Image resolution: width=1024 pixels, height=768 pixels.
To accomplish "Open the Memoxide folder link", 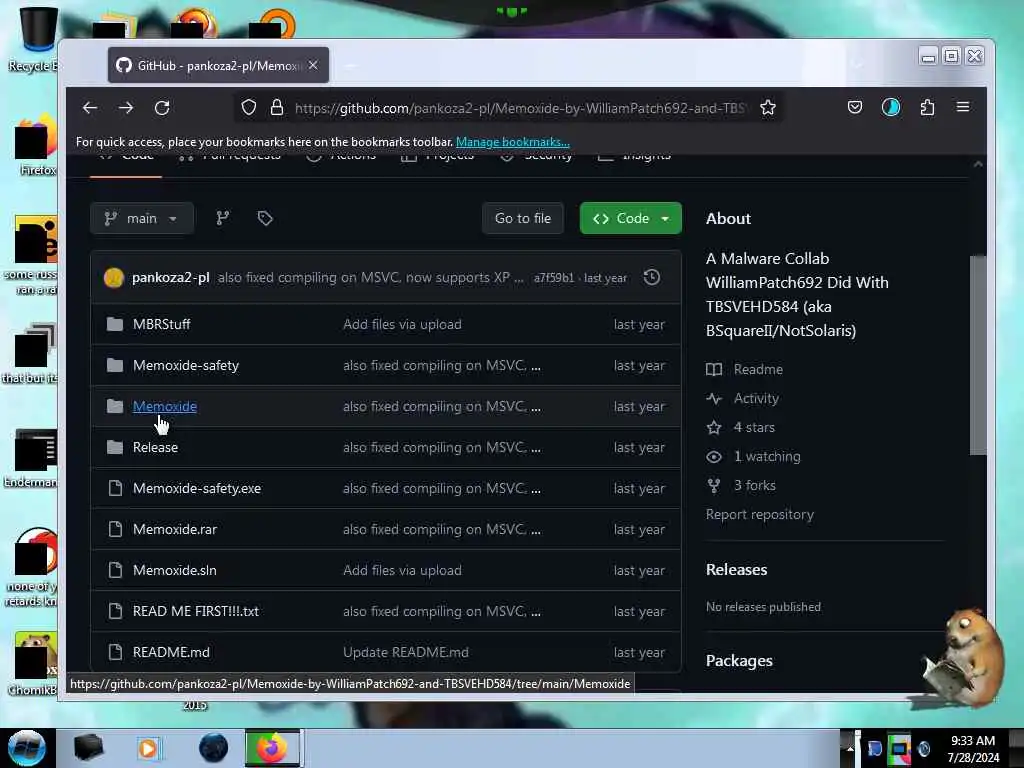I will click(x=165, y=406).
